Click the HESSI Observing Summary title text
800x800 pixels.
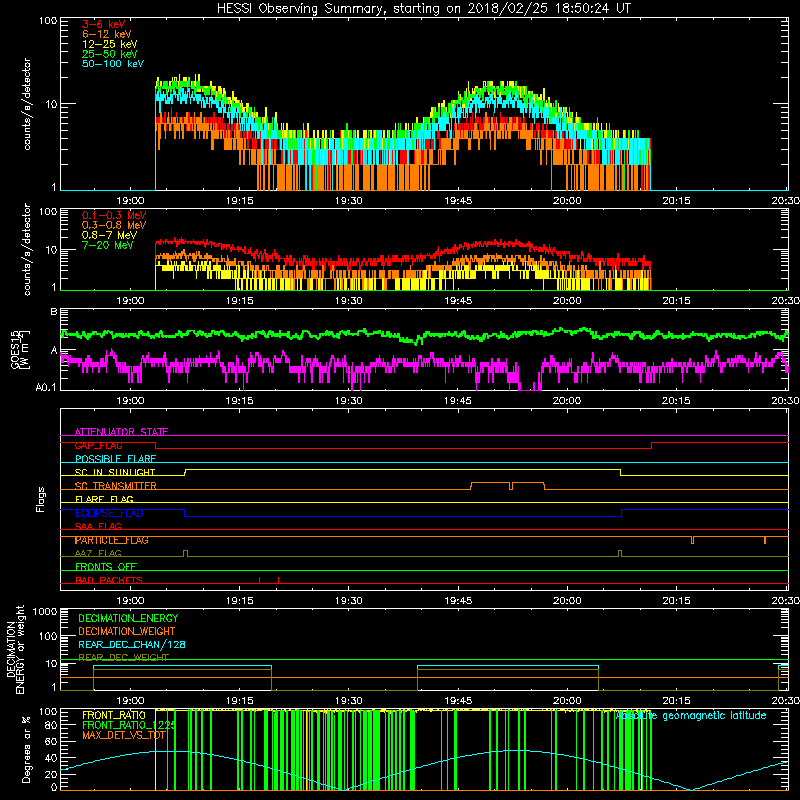423,9
